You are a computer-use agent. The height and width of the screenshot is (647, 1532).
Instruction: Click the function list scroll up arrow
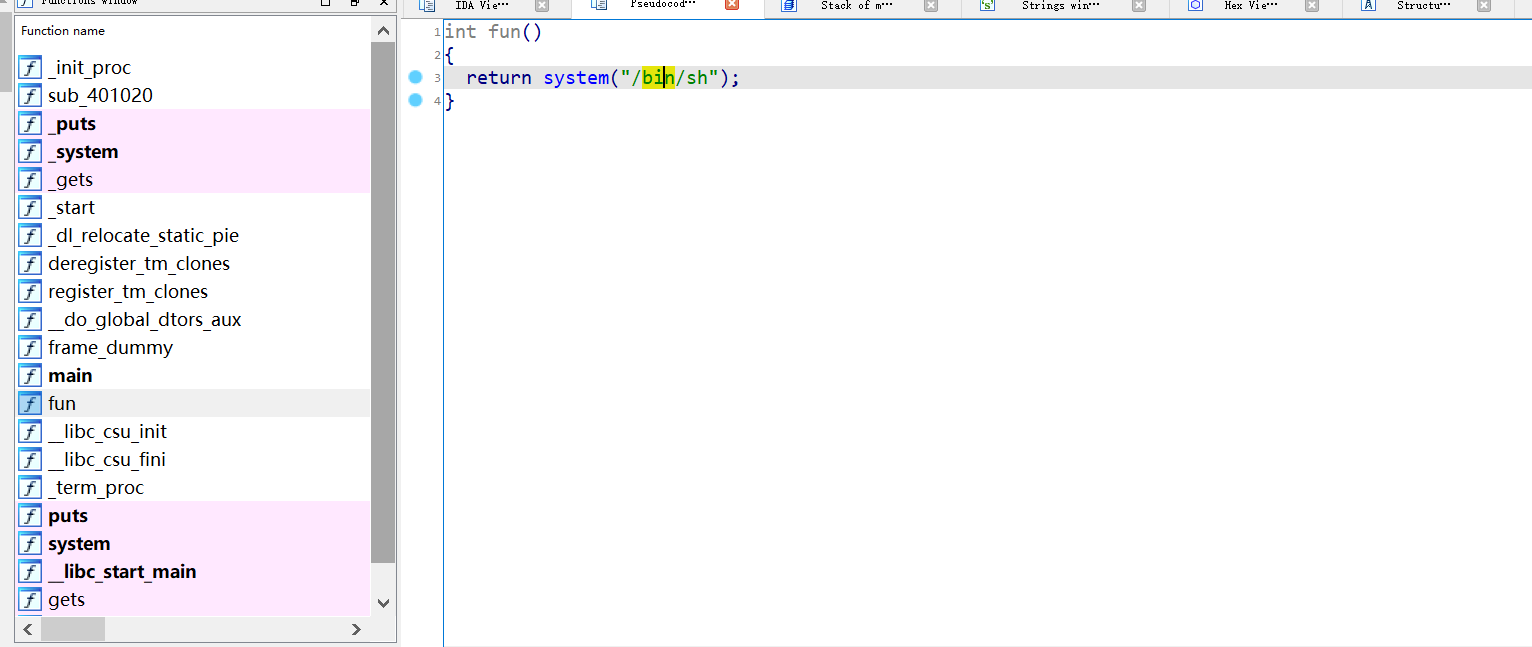[383, 31]
